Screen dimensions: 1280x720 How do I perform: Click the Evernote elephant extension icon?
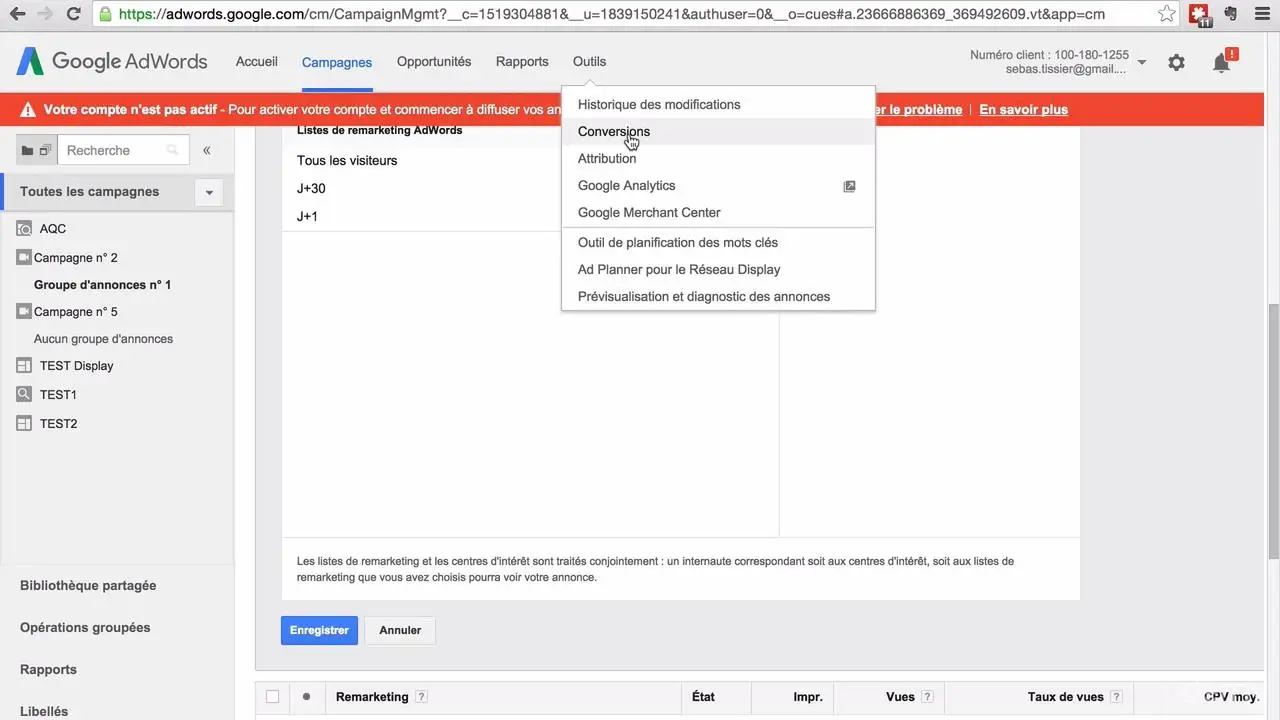[x=1230, y=14]
